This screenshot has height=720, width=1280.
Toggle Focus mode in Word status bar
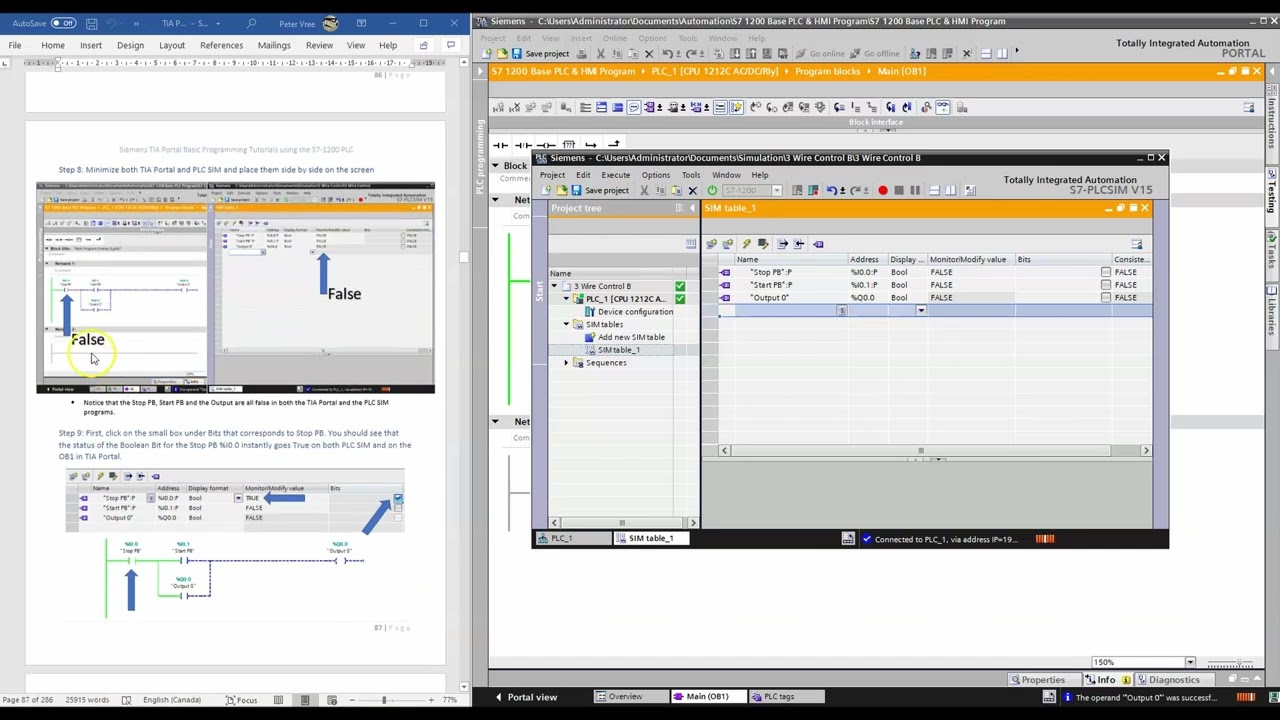(x=241, y=700)
